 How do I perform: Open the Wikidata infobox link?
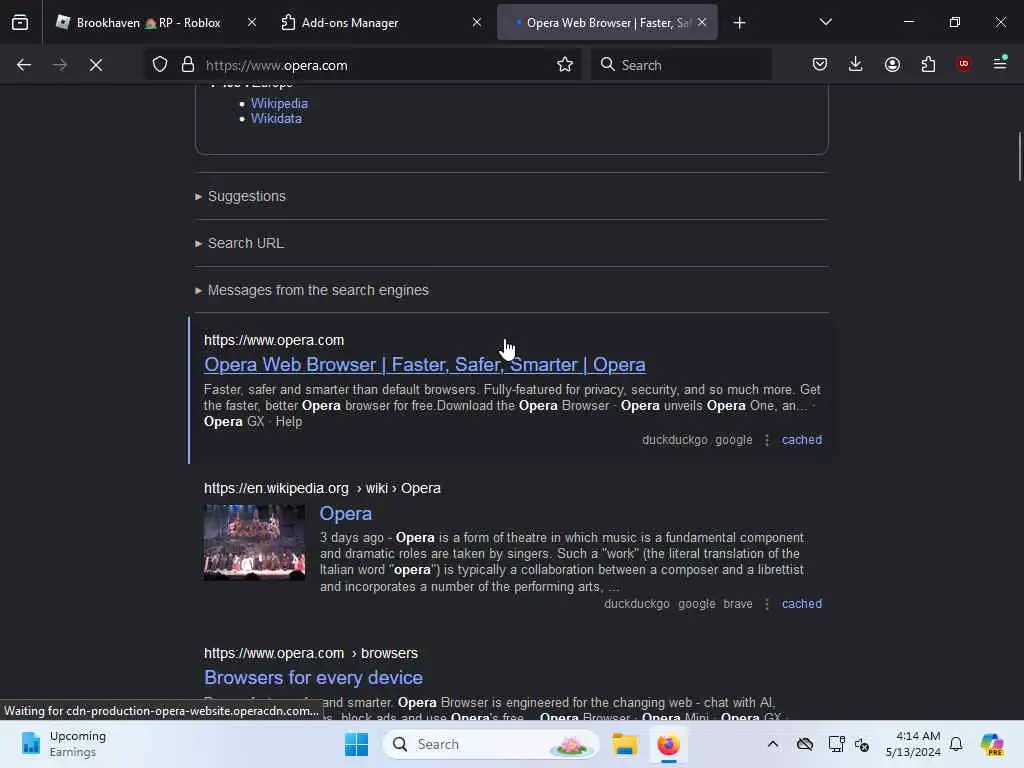276,119
